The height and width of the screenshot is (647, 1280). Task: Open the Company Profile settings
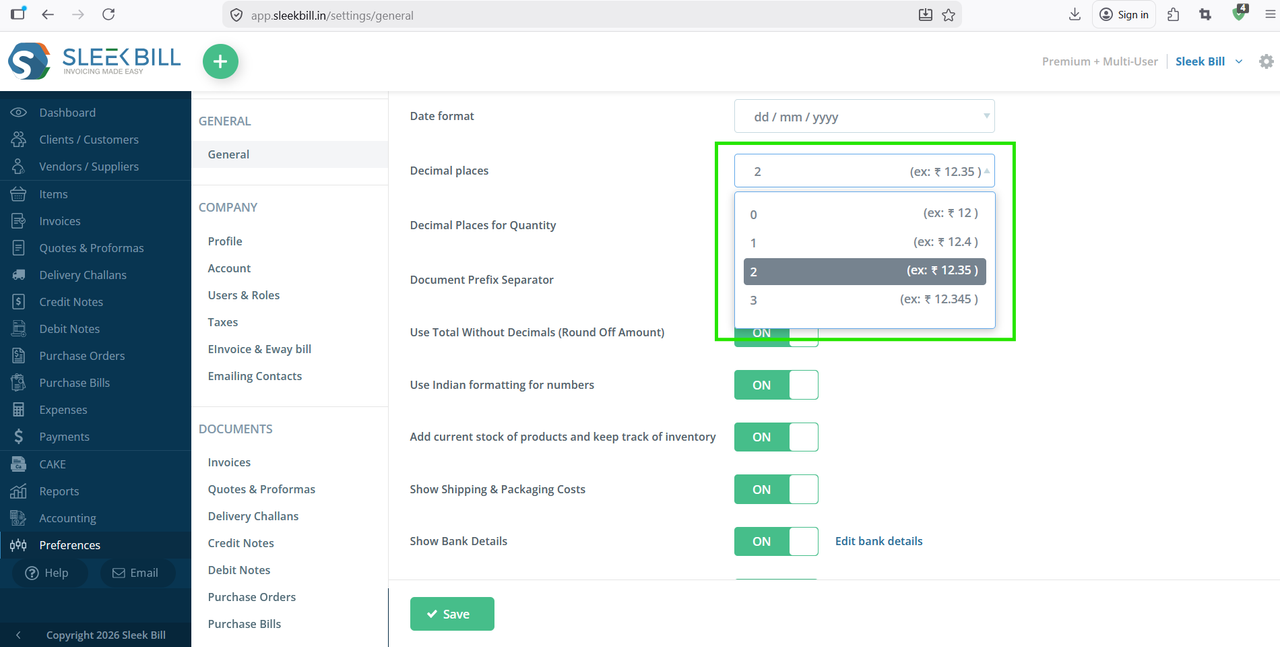click(x=225, y=241)
